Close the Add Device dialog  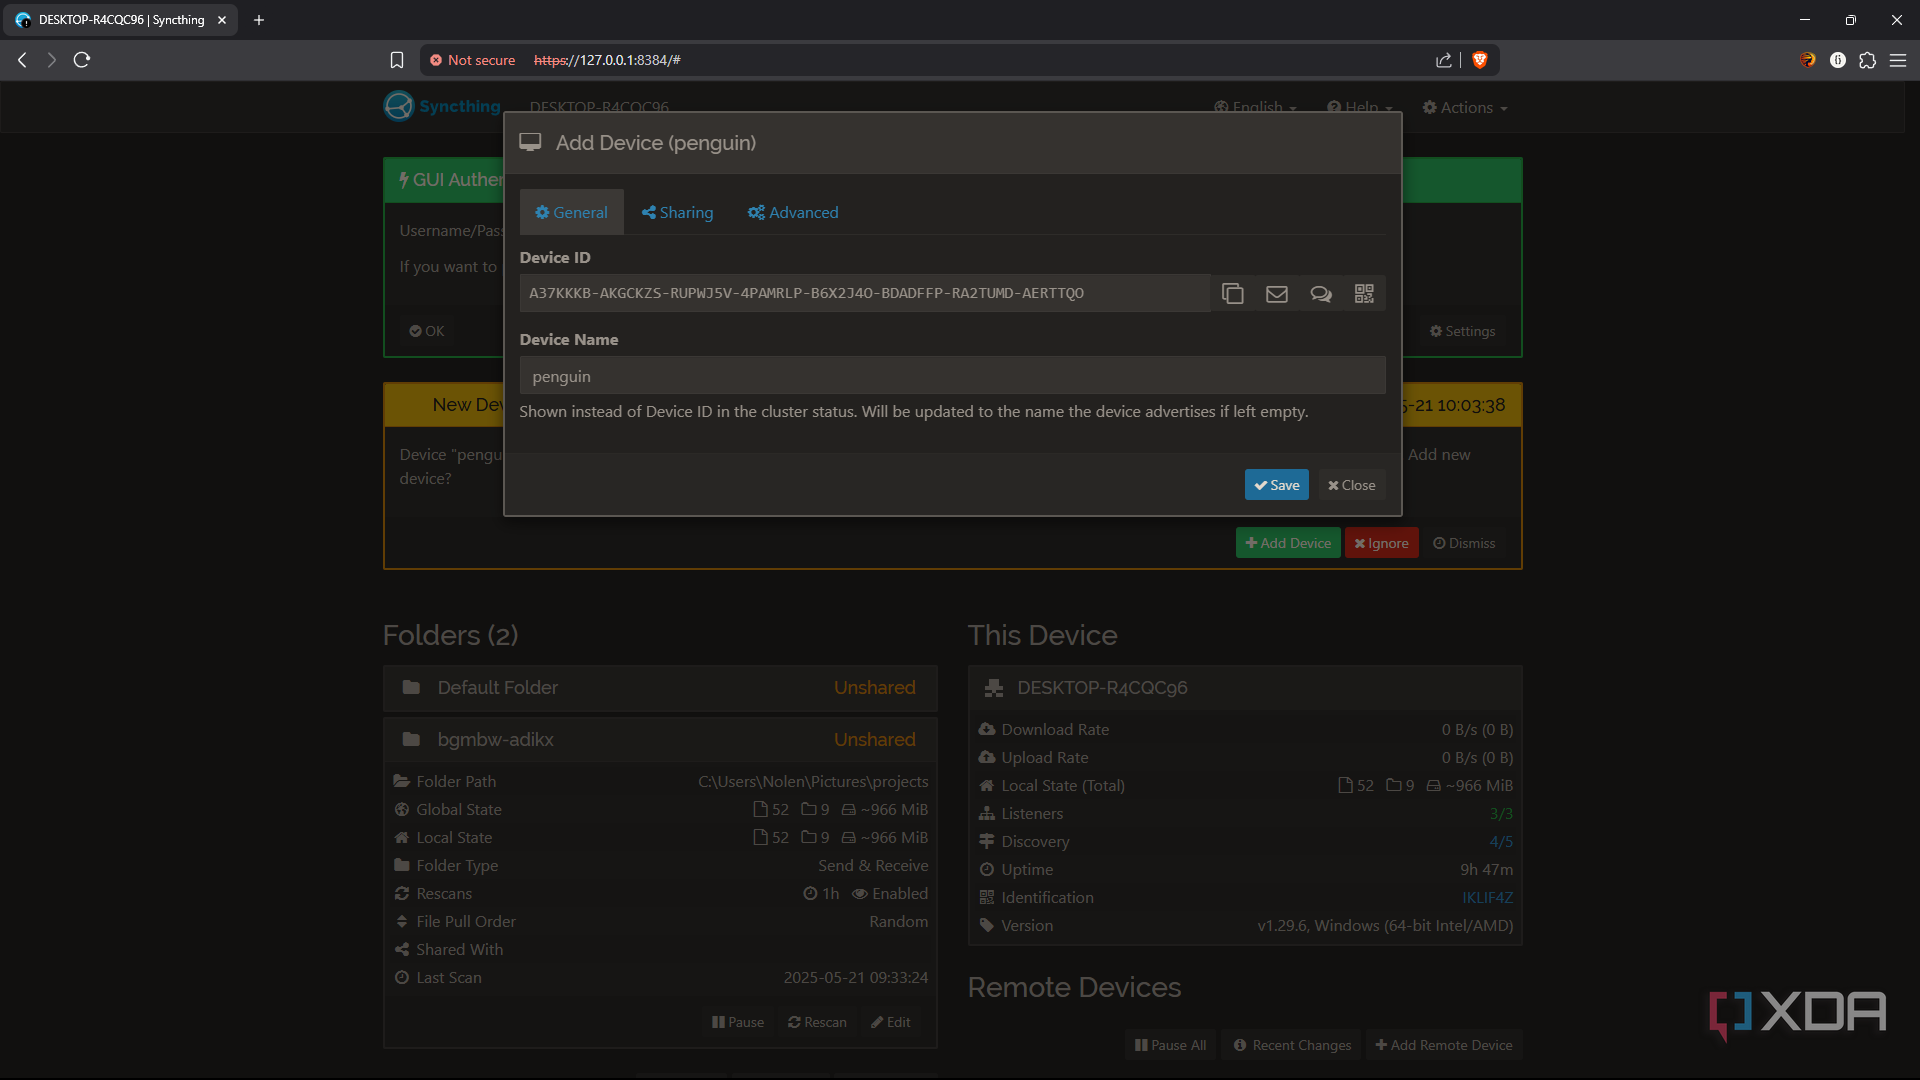(1351, 485)
